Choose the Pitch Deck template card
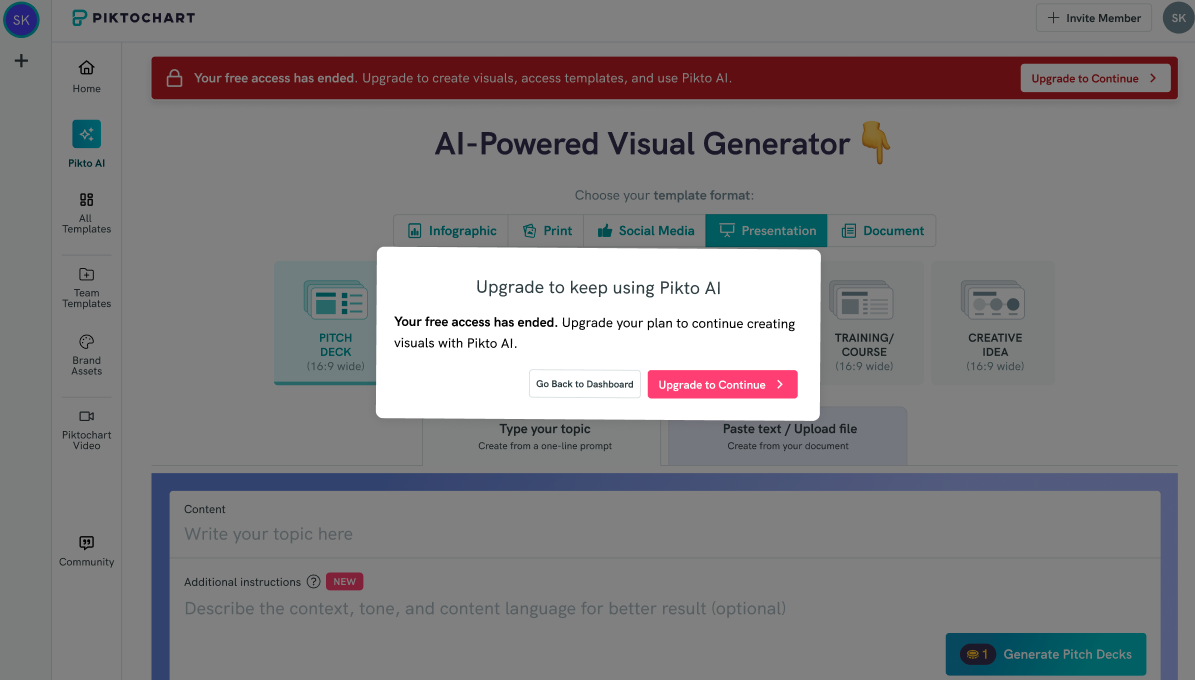1195x680 pixels. point(335,323)
